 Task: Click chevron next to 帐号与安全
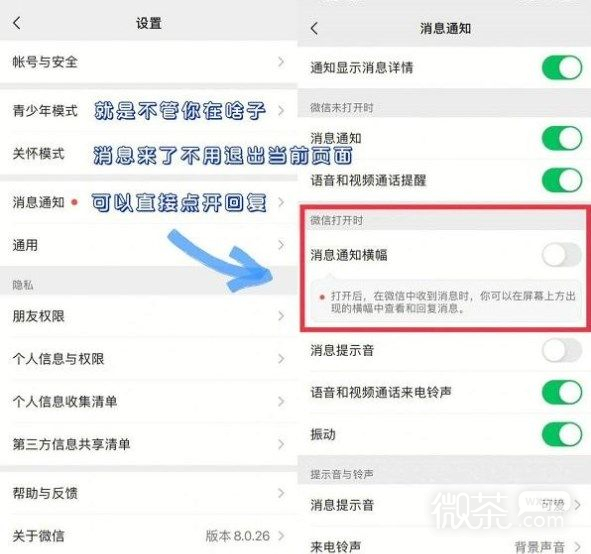tap(281, 62)
